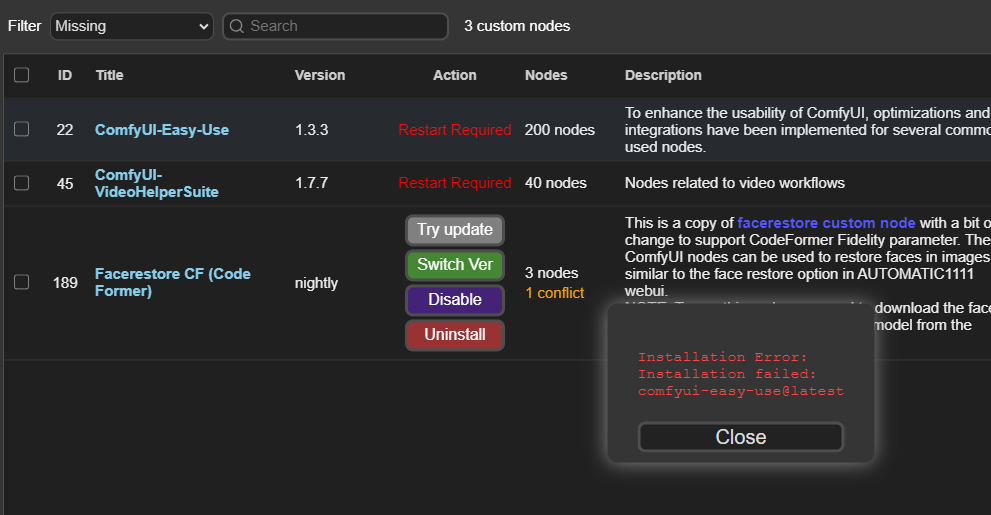Click the search magnifier icon
The height and width of the screenshot is (515, 991).
[237, 26]
